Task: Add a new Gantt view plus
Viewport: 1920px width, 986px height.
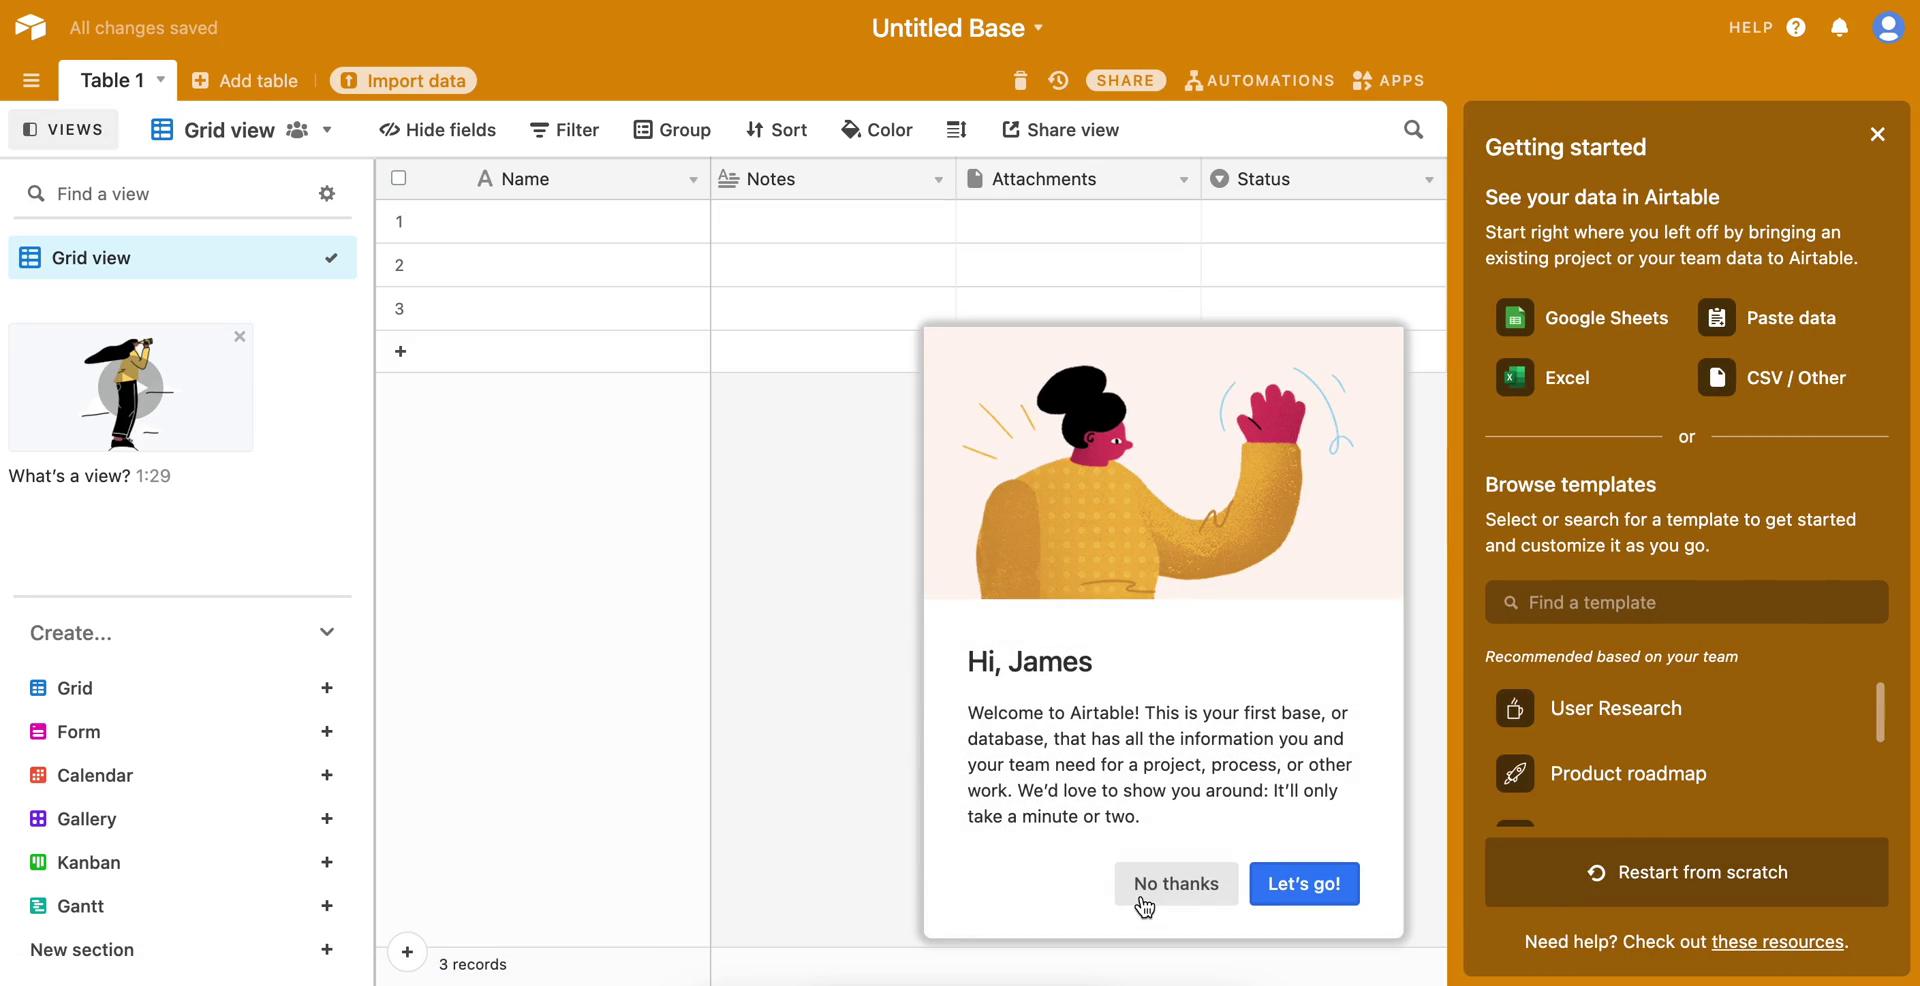Action: click(x=326, y=906)
